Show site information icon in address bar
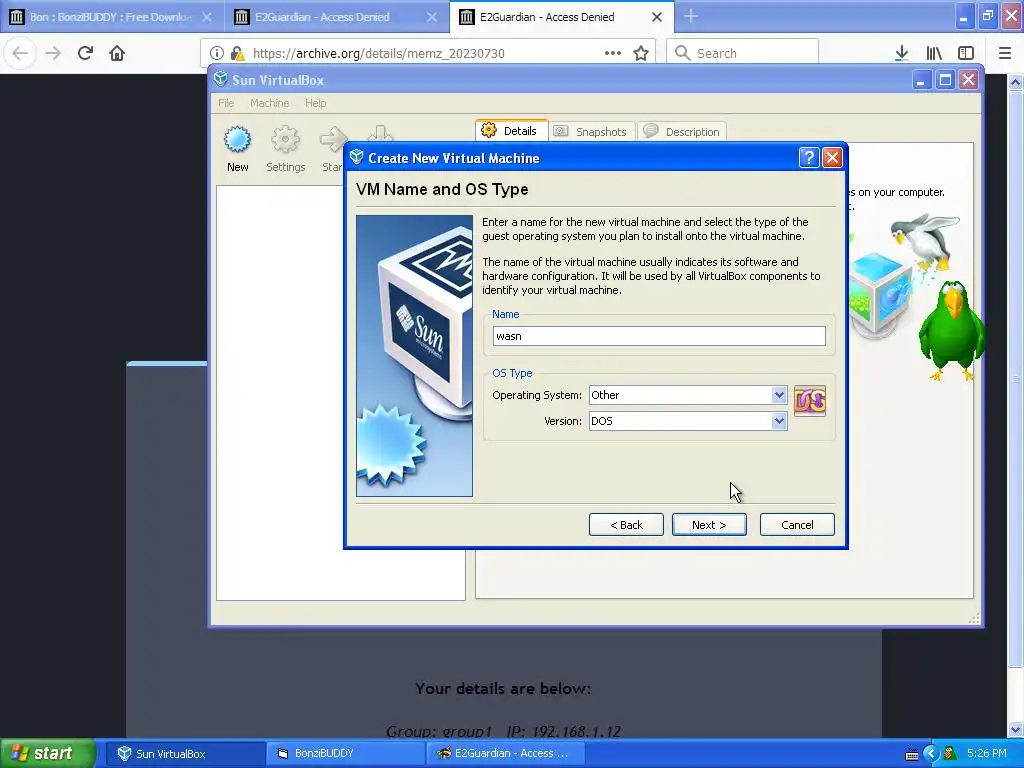The width and height of the screenshot is (1024, 768). click(217, 53)
